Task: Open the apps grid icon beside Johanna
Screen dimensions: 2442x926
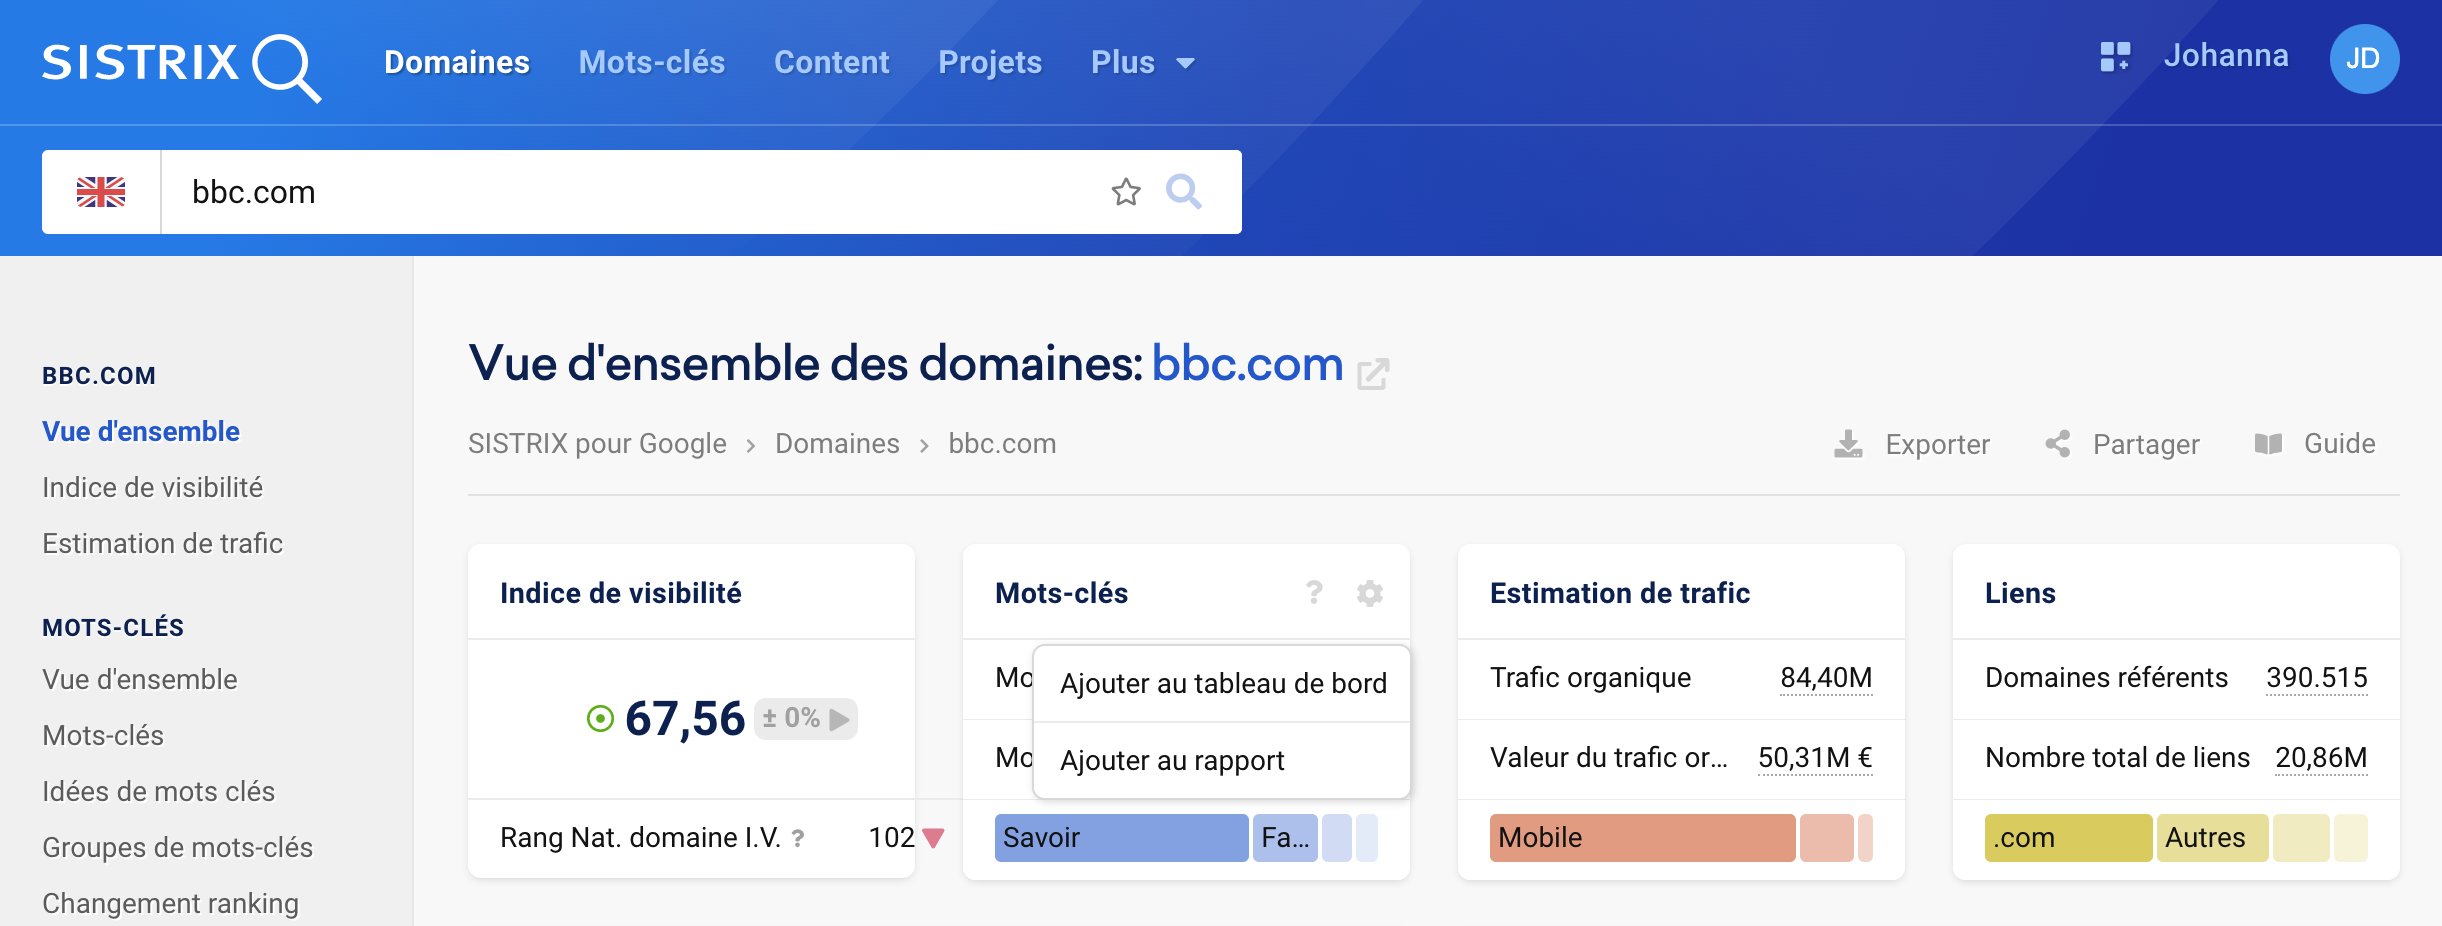Action: click(x=2115, y=57)
